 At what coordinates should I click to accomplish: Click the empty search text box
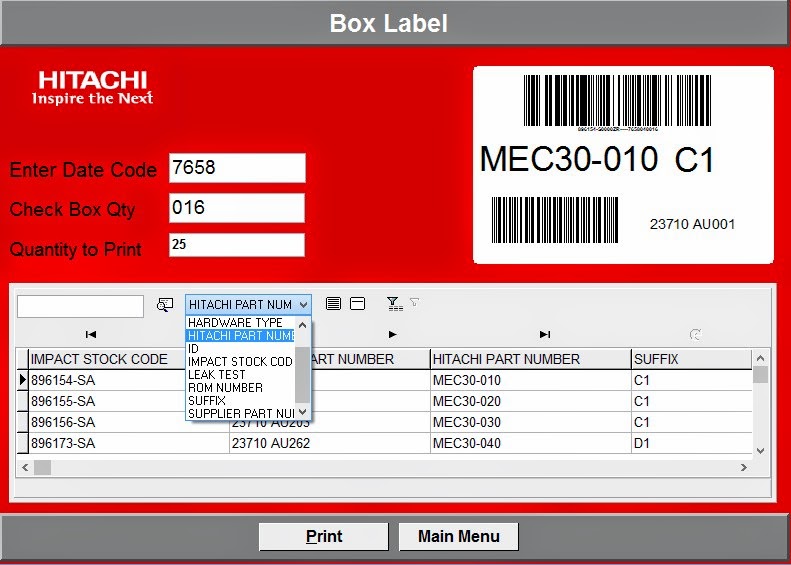(x=80, y=306)
